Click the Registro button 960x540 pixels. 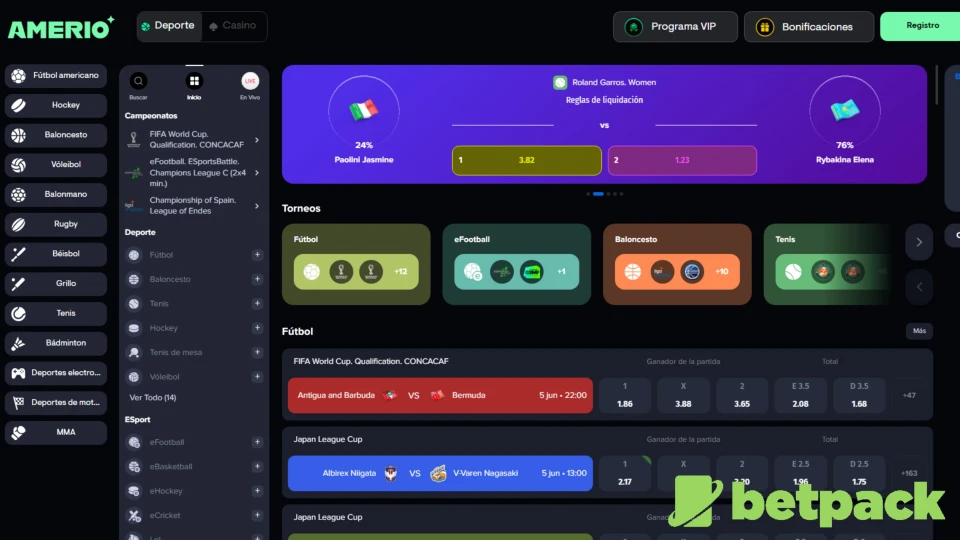[921, 26]
